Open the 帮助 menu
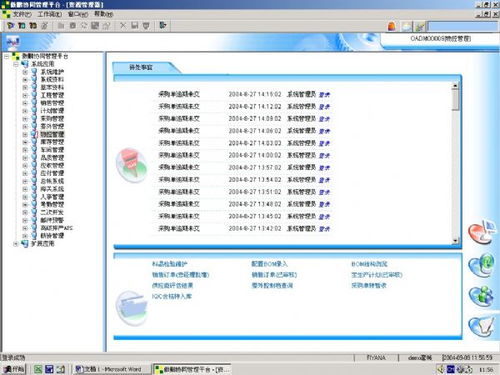Viewport: 500px width, 375px height. tap(104, 14)
